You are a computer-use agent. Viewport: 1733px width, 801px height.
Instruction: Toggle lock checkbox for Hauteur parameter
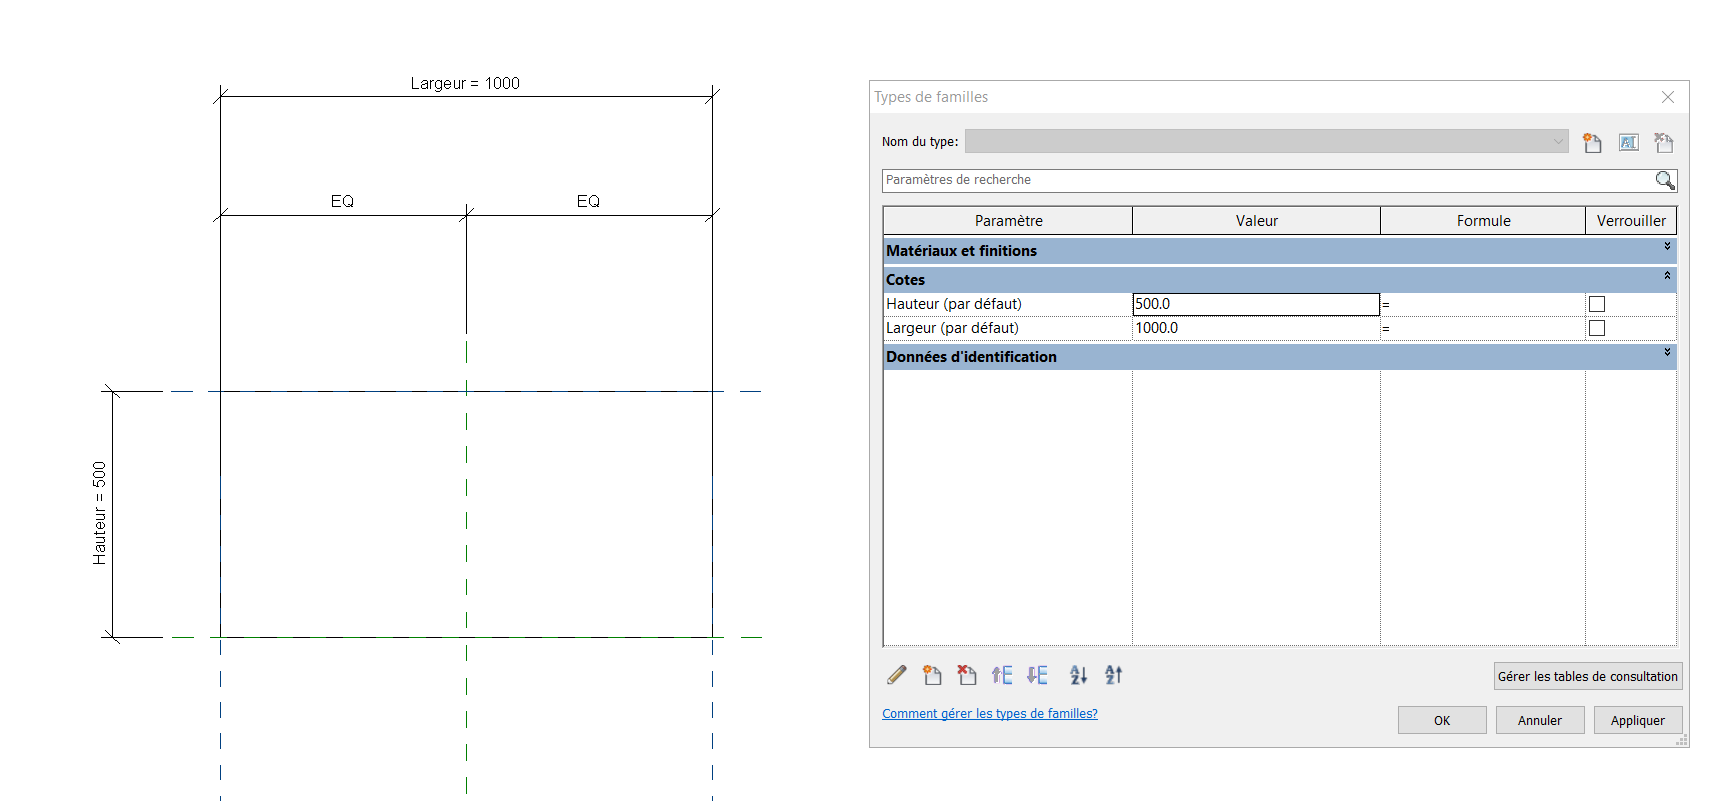point(1597,304)
